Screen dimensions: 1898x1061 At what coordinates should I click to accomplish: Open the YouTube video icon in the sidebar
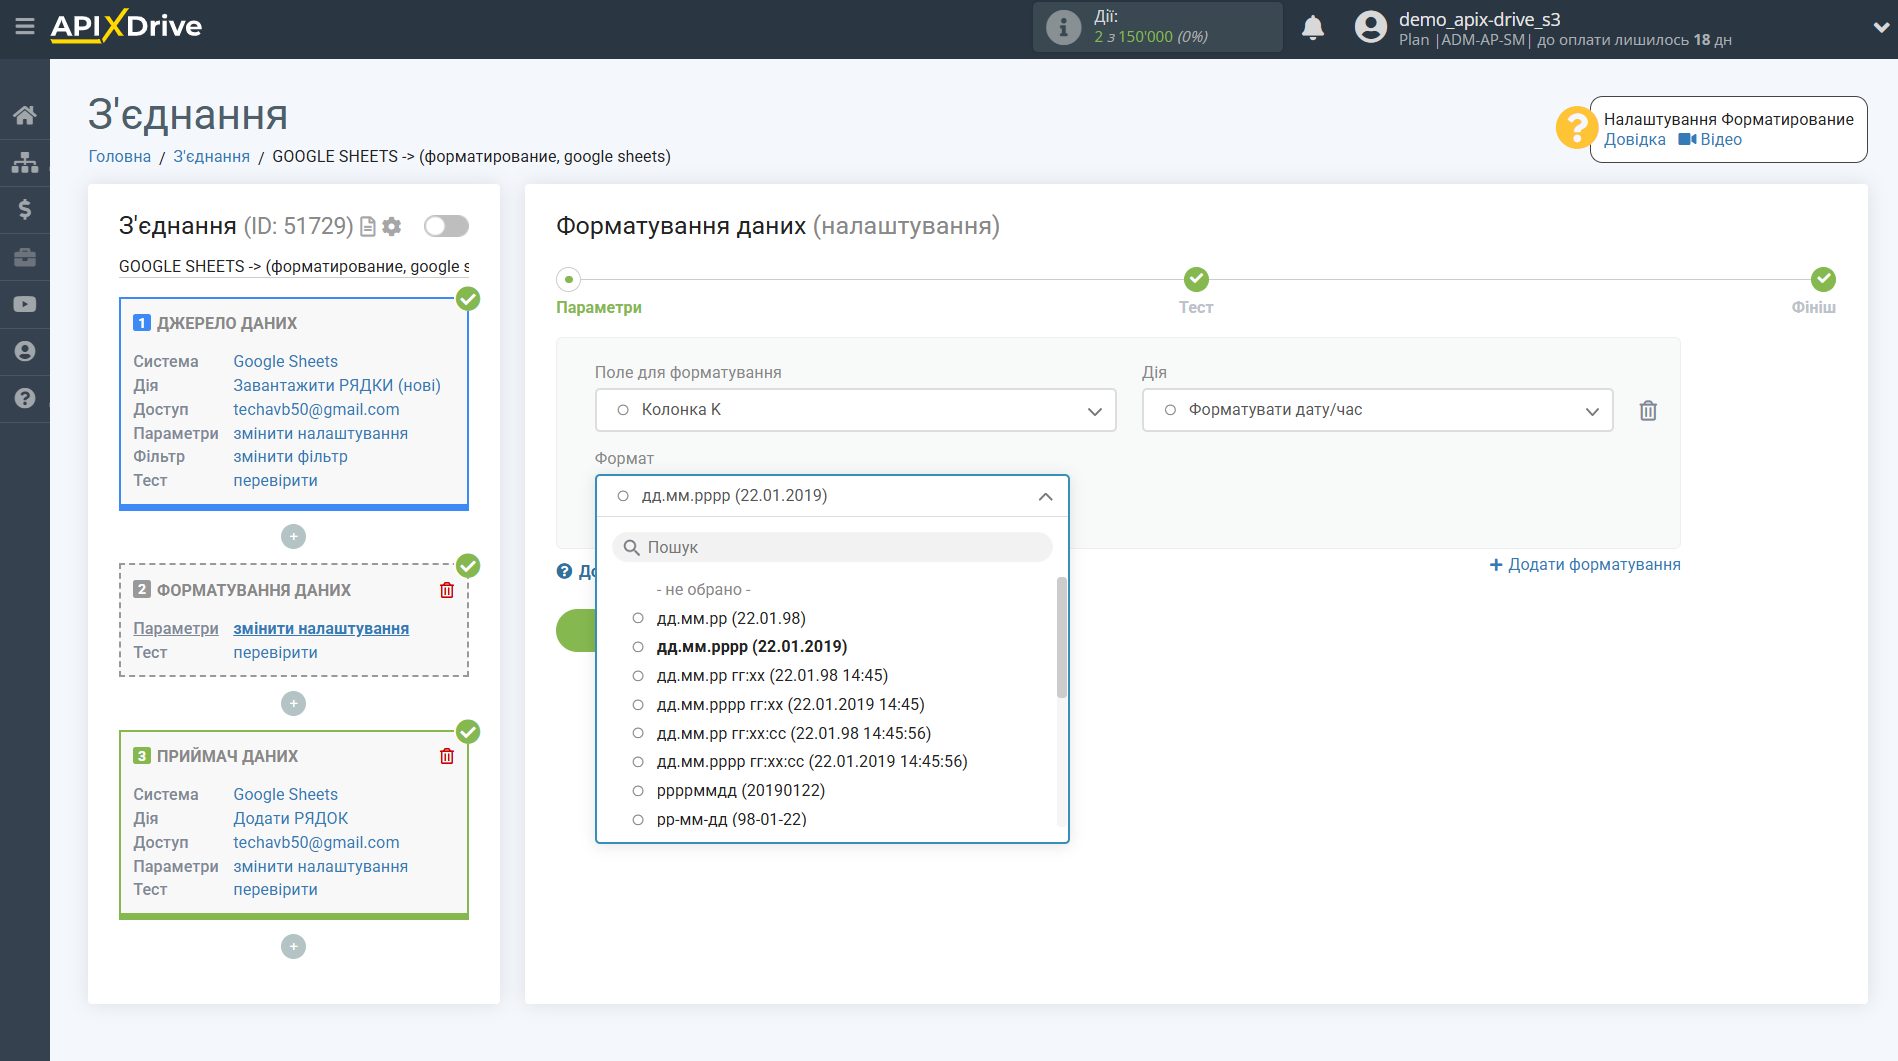click(x=25, y=304)
